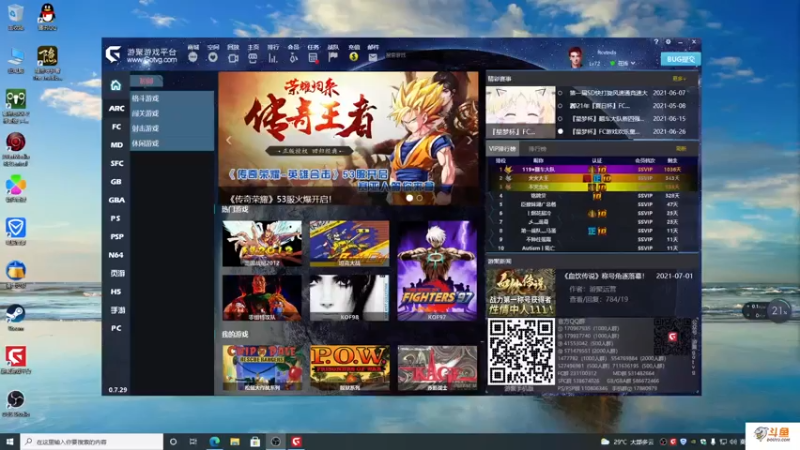This screenshot has height=450, width=800.
Task: Open File Explorer in taskbar
Action: (235, 441)
